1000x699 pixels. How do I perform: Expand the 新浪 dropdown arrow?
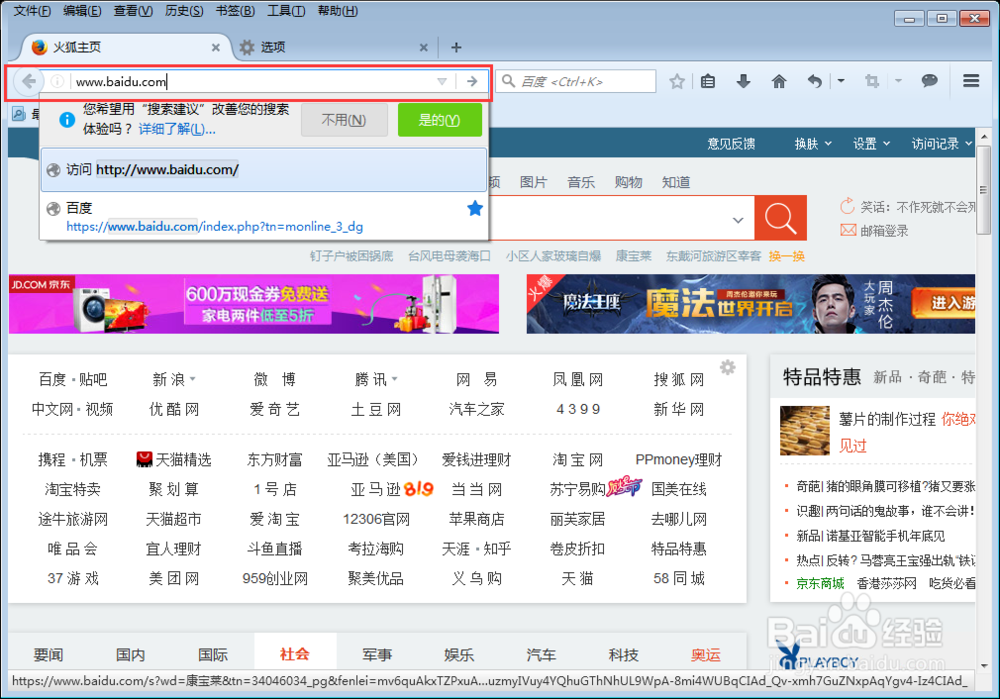click(x=193, y=379)
